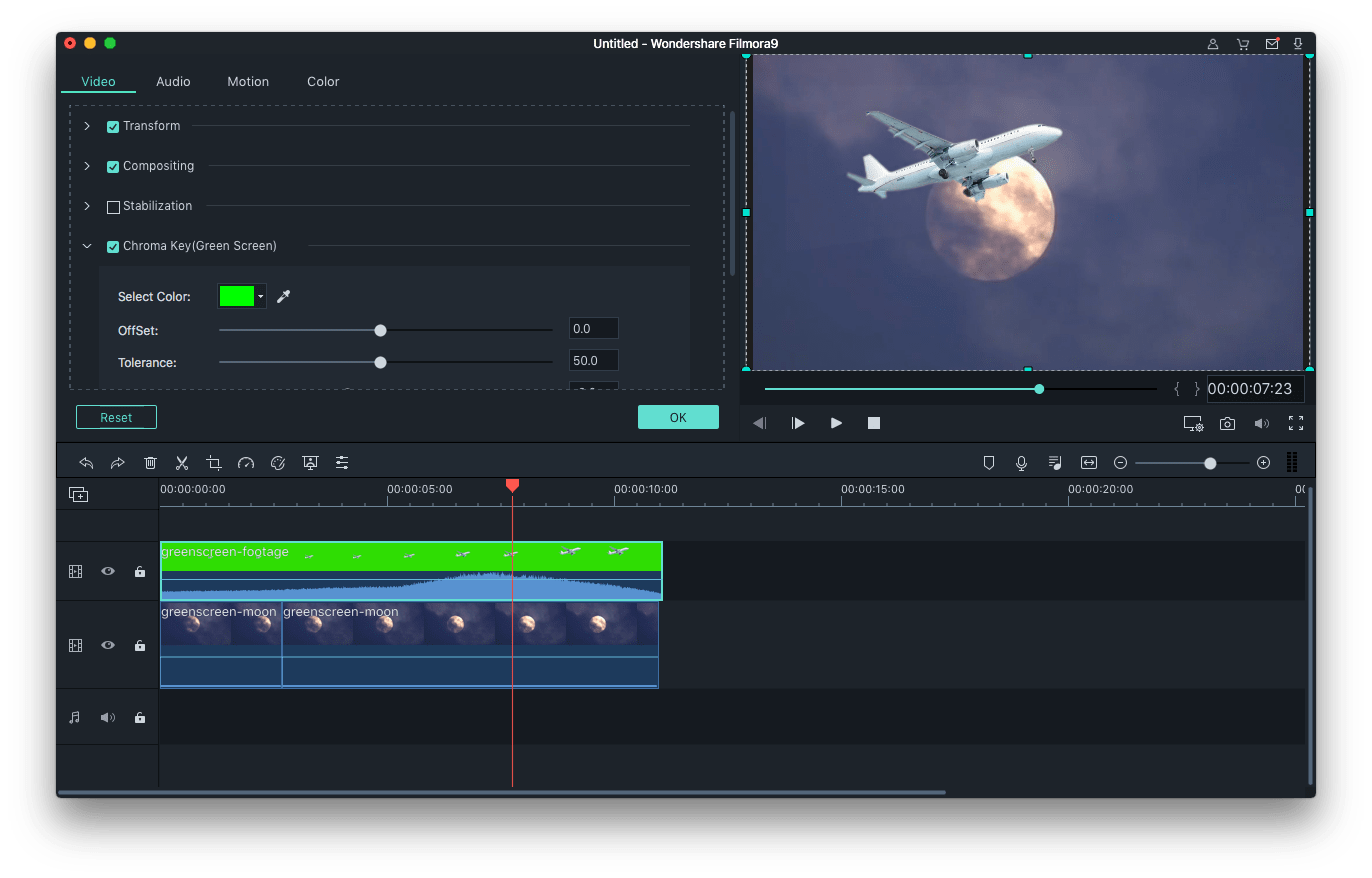
Task: Switch to the Audio tab
Action: click(x=172, y=81)
